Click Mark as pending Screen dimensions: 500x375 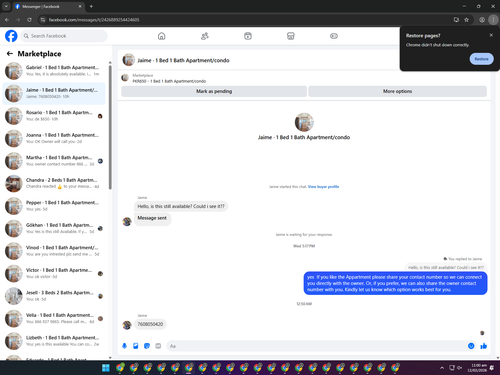(x=214, y=91)
